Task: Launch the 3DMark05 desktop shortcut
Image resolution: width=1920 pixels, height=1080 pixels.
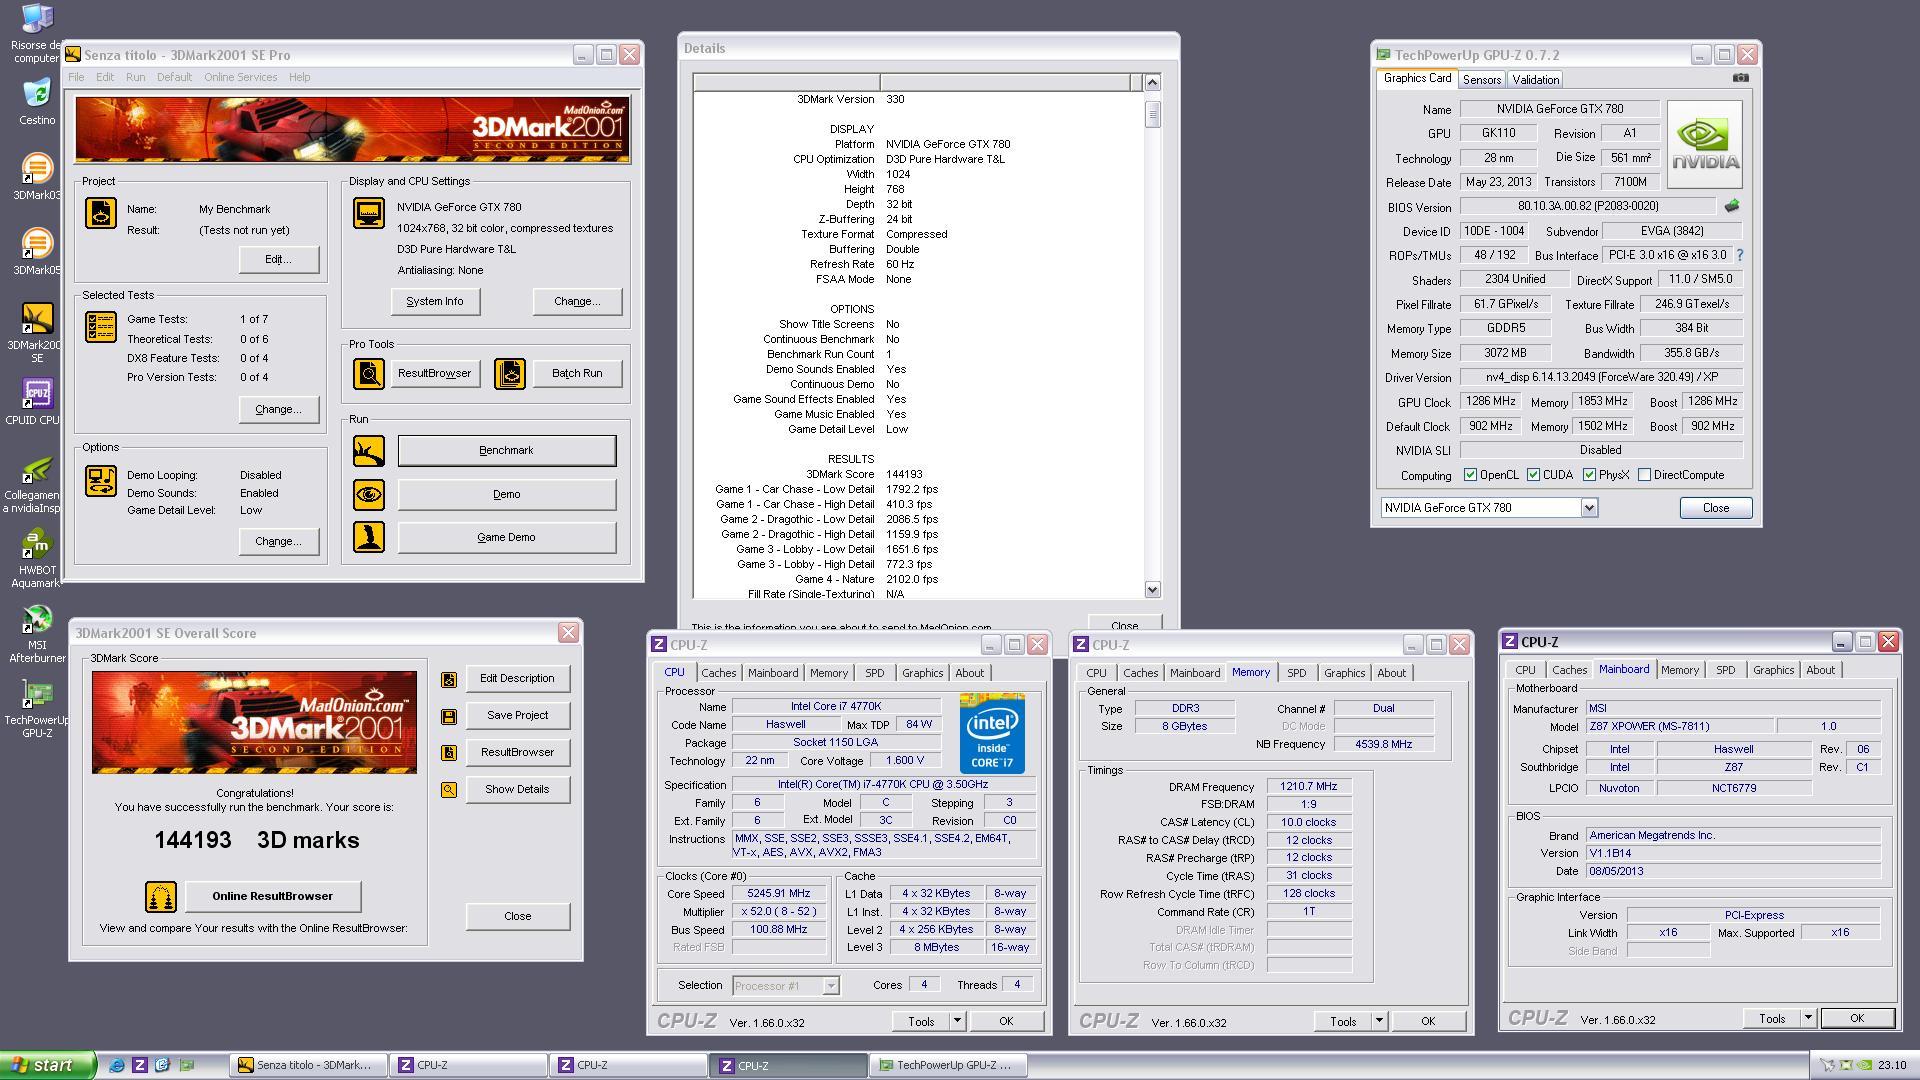Action: (x=37, y=252)
